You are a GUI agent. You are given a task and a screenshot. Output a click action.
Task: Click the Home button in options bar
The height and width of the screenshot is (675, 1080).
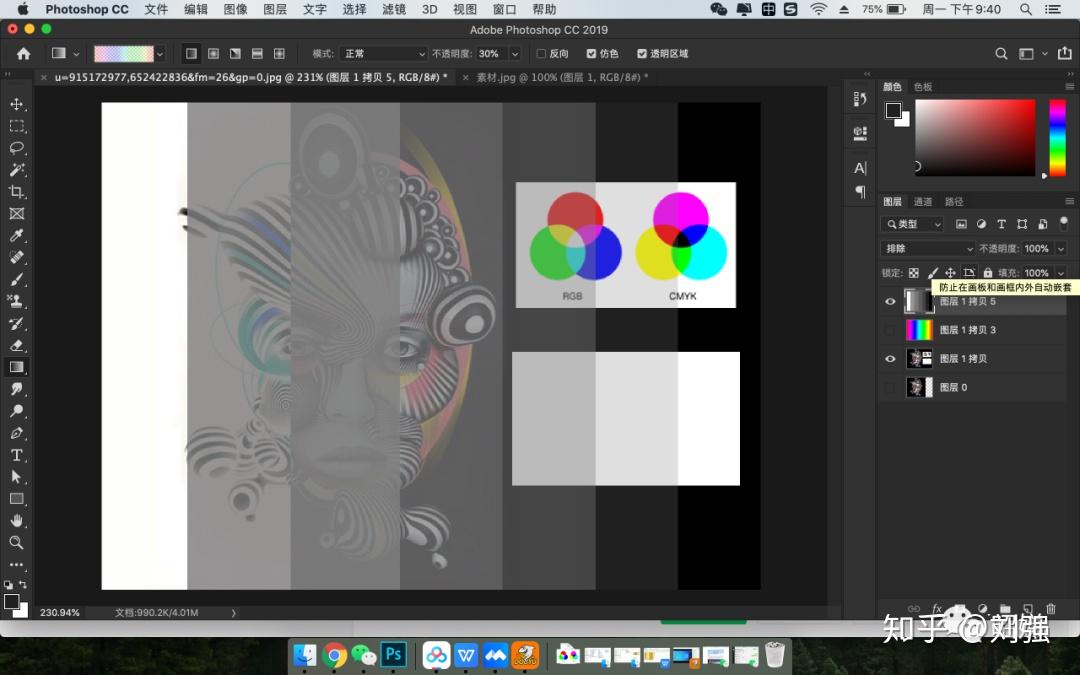(23, 54)
